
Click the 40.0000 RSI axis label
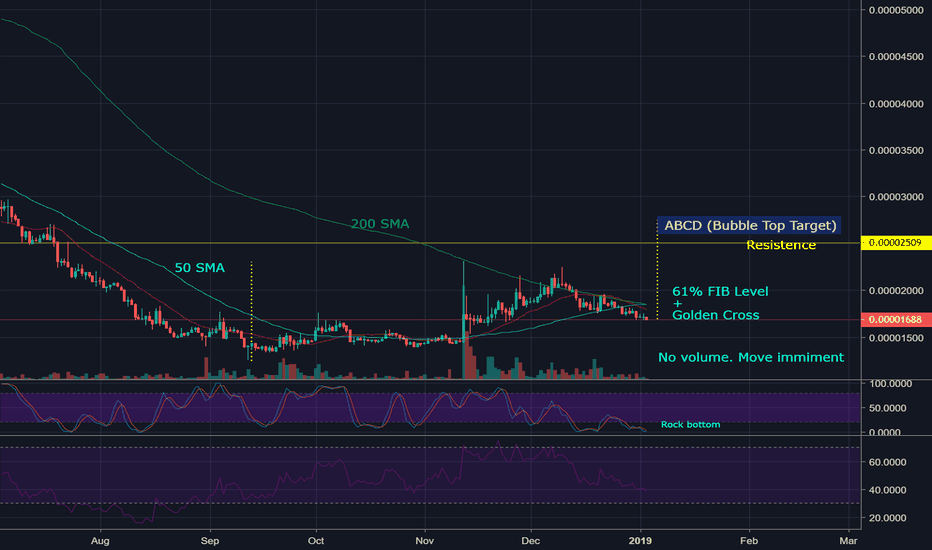[x=887, y=490]
